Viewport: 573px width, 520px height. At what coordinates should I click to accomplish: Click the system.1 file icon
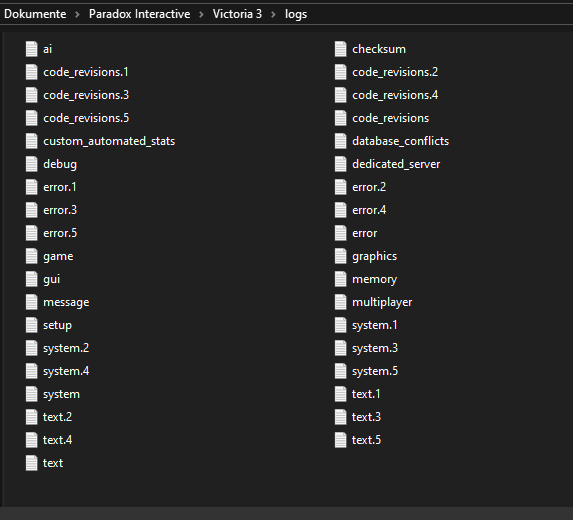click(341, 325)
